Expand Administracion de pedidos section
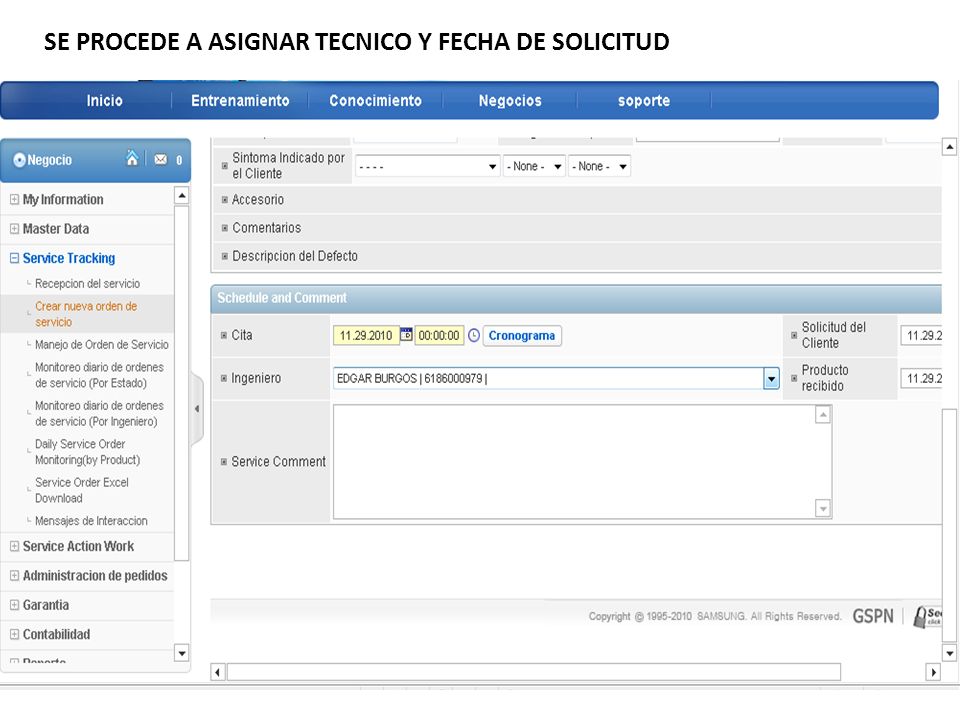Screen dimensions: 960x720 (x=14, y=576)
